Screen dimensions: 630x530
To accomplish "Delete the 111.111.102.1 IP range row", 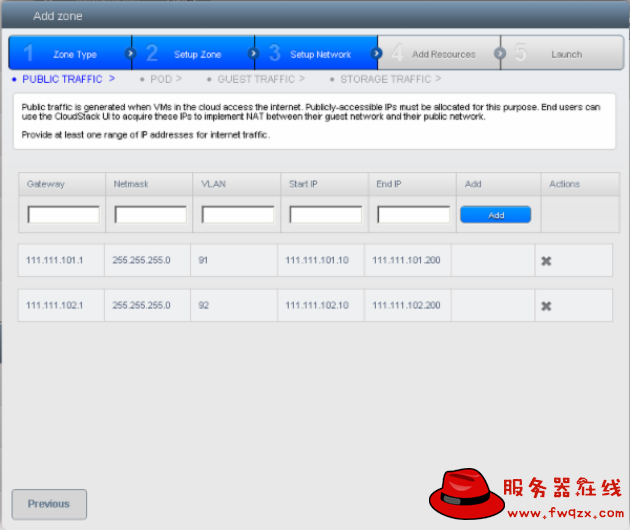I will 546,306.
